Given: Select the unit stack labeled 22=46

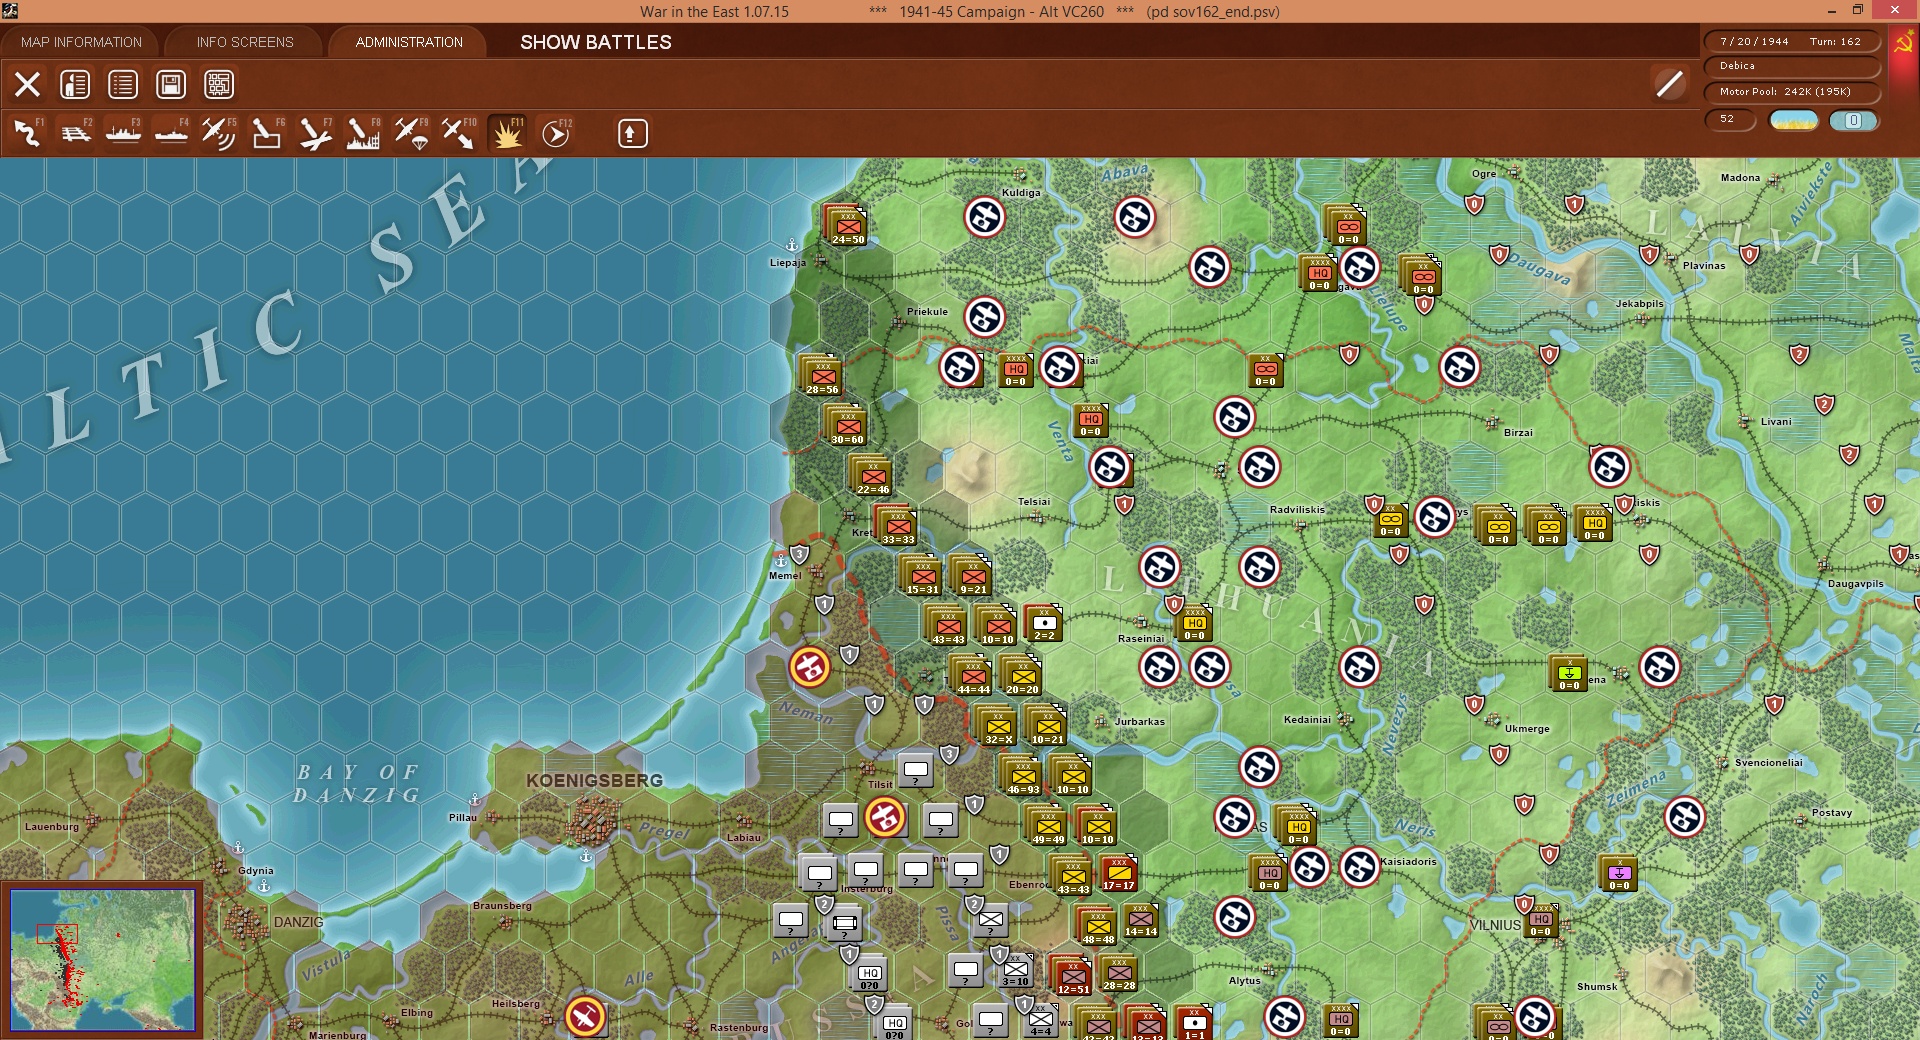Looking at the screenshot, I should tap(872, 475).
